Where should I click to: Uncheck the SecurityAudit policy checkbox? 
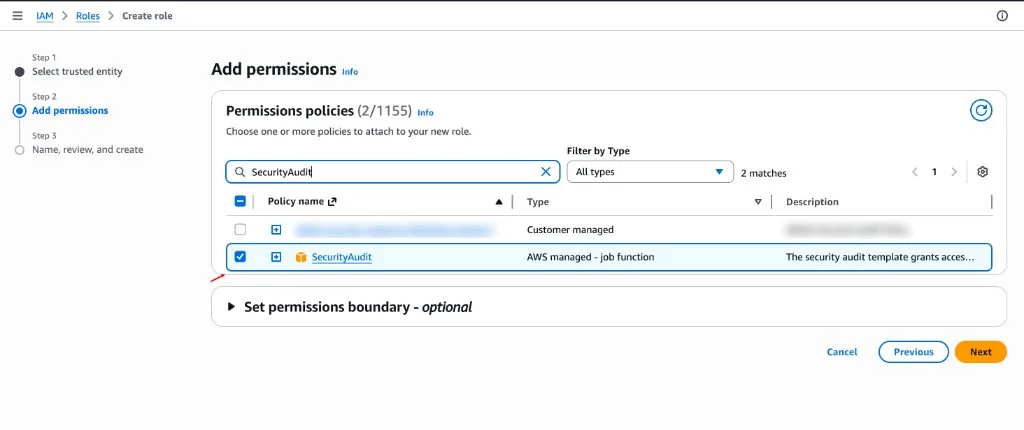pos(240,257)
